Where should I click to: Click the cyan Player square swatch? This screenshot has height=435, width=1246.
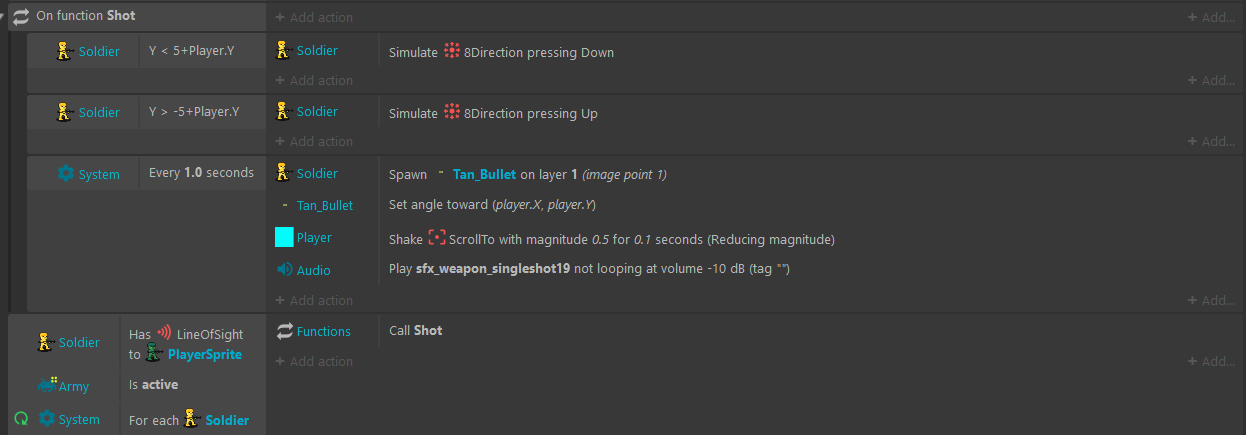pos(284,237)
